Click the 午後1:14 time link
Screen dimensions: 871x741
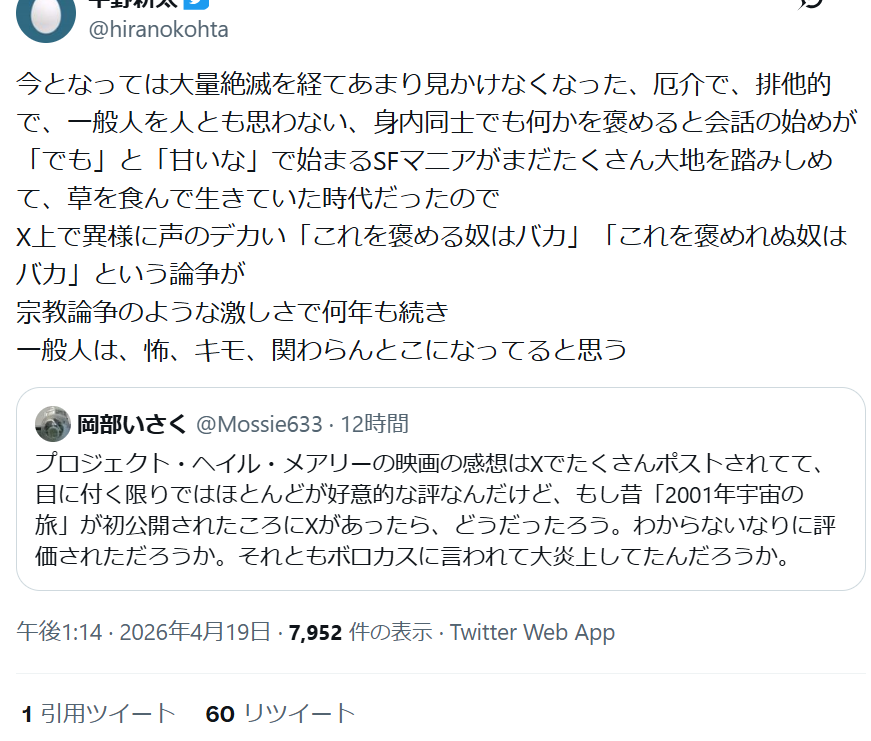point(59,632)
